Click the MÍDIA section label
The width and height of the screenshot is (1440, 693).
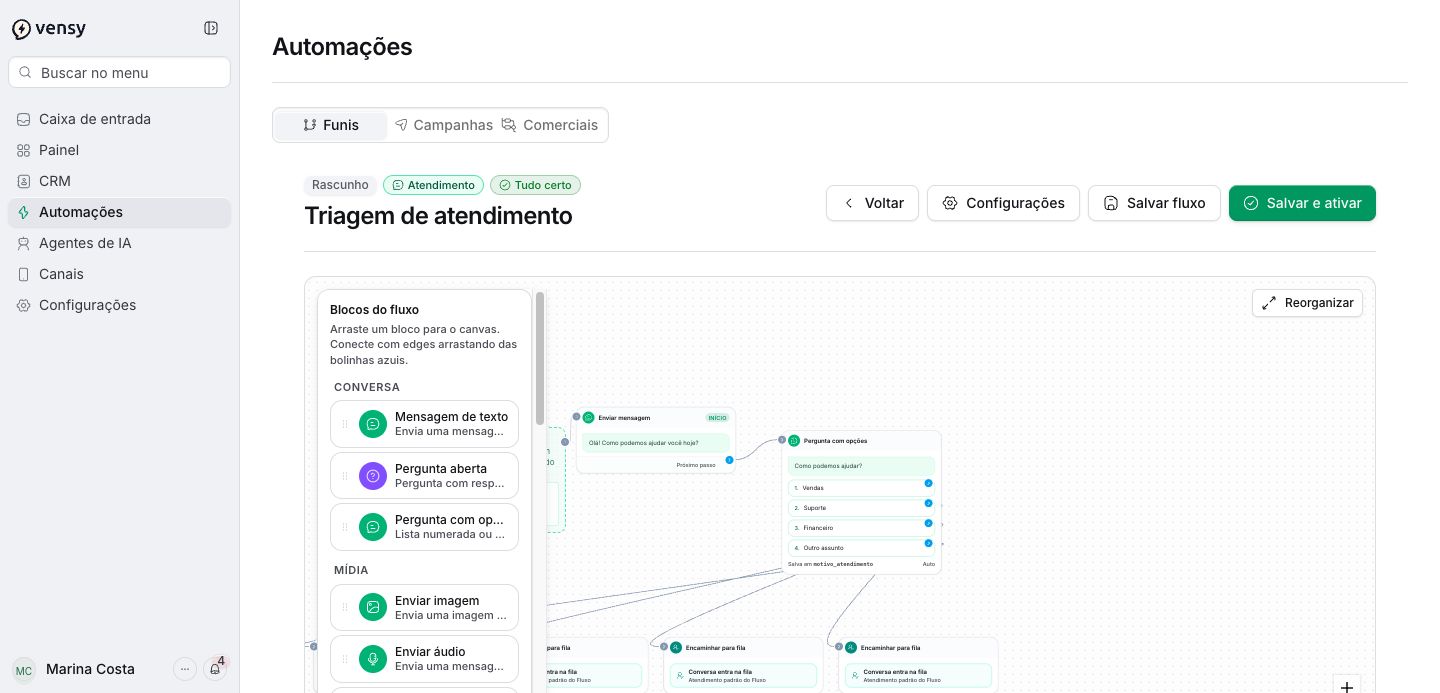tap(351, 570)
